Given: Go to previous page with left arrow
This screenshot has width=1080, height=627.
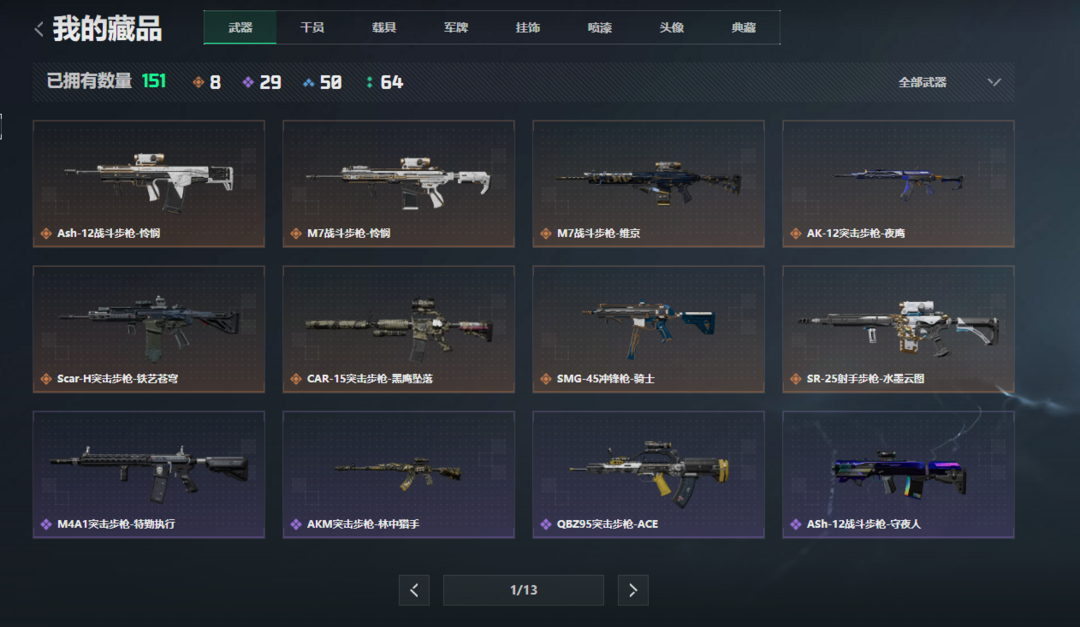Looking at the screenshot, I should point(414,590).
